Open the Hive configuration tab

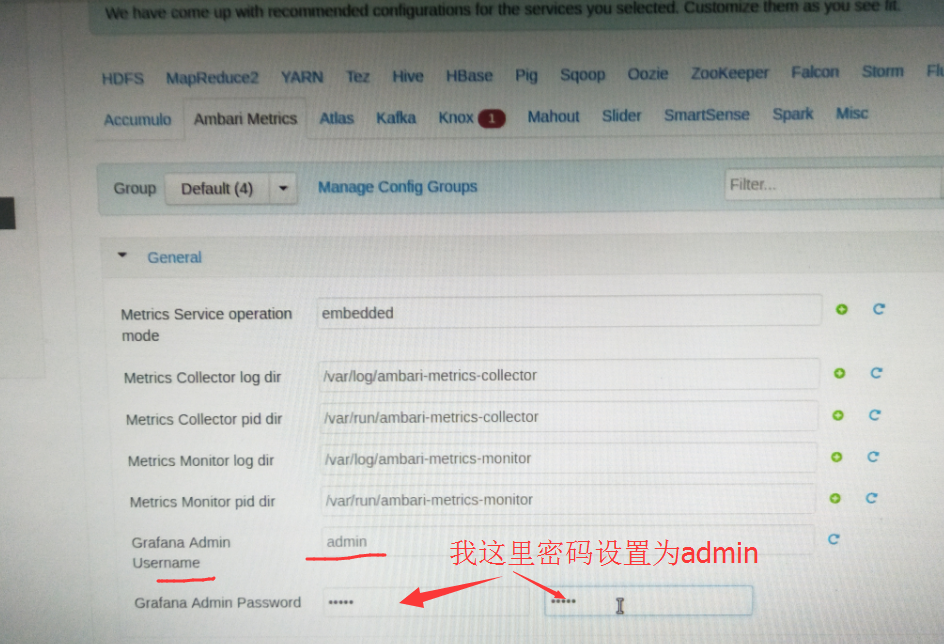pyautogui.click(x=408, y=76)
